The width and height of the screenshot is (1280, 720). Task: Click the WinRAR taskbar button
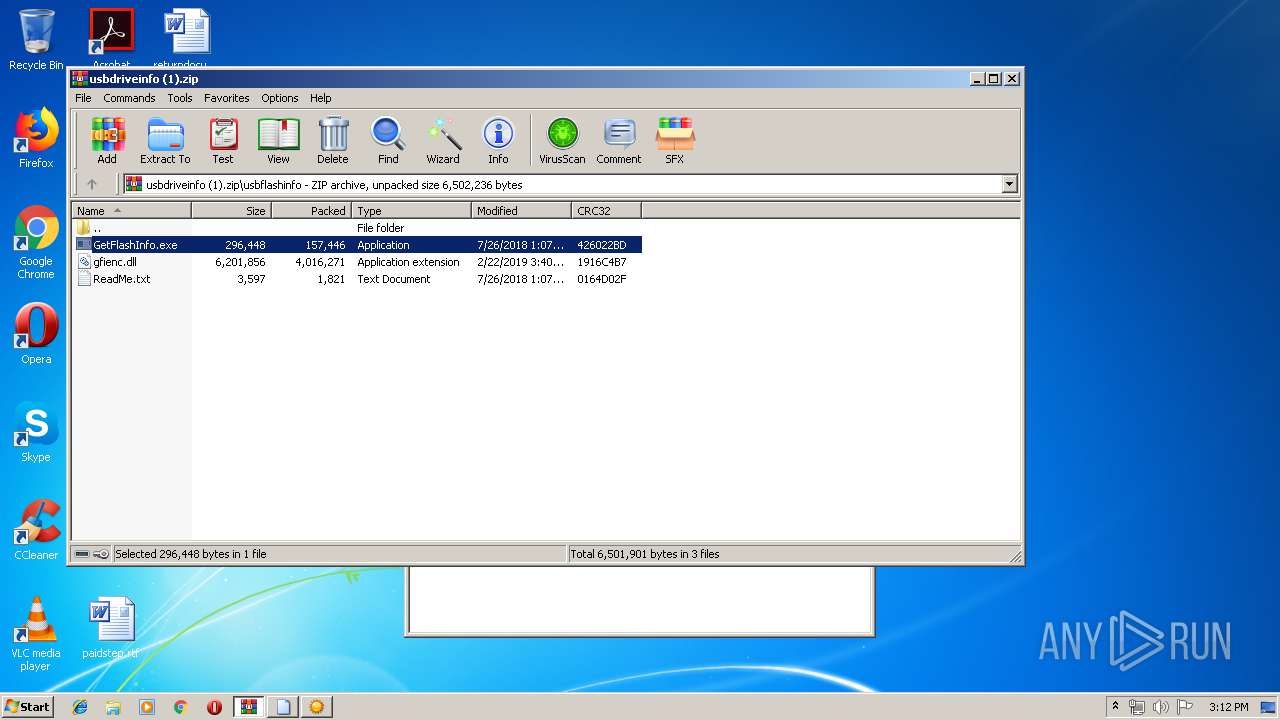(248, 707)
